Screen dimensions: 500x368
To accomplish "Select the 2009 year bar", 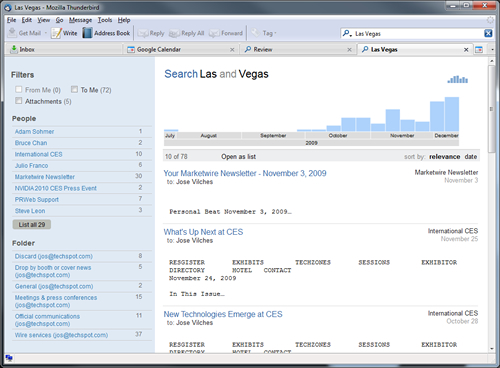I will [311, 143].
